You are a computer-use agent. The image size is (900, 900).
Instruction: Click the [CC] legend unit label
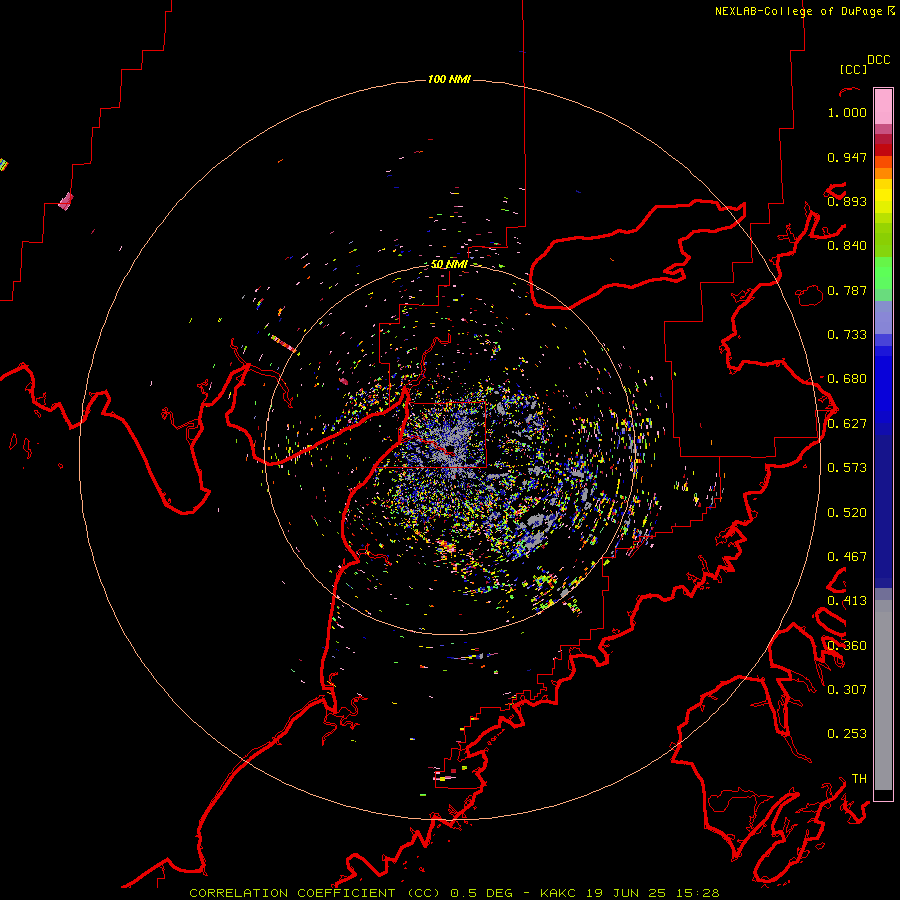853,69
